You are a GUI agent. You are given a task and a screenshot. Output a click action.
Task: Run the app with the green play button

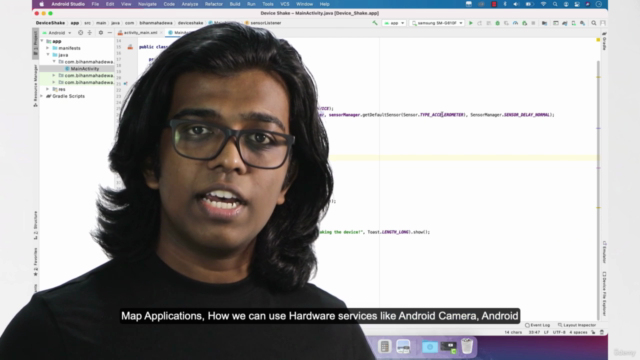(x=471, y=23)
